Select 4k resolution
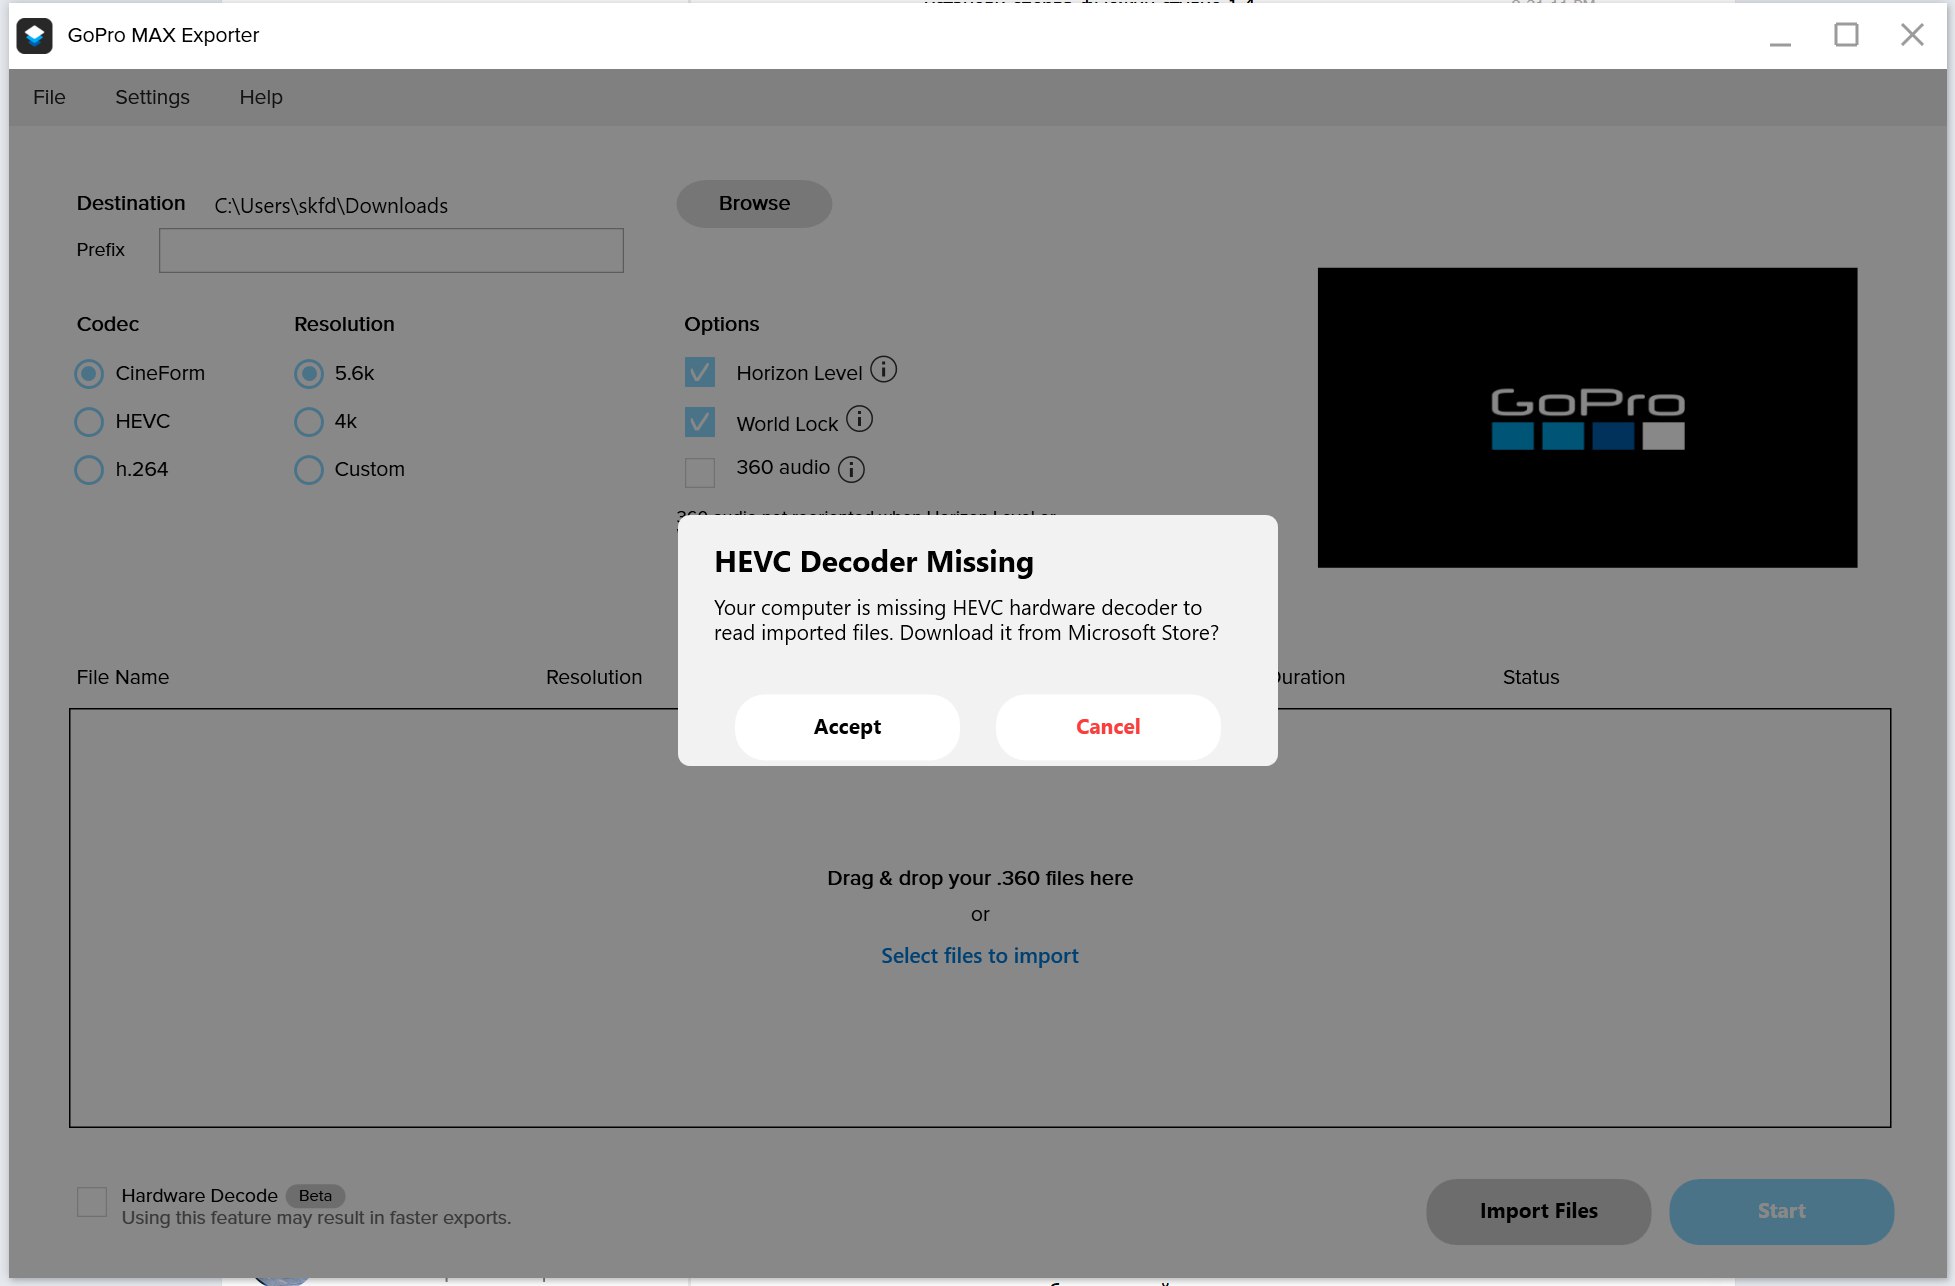The image size is (1955, 1286). point(309,422)
